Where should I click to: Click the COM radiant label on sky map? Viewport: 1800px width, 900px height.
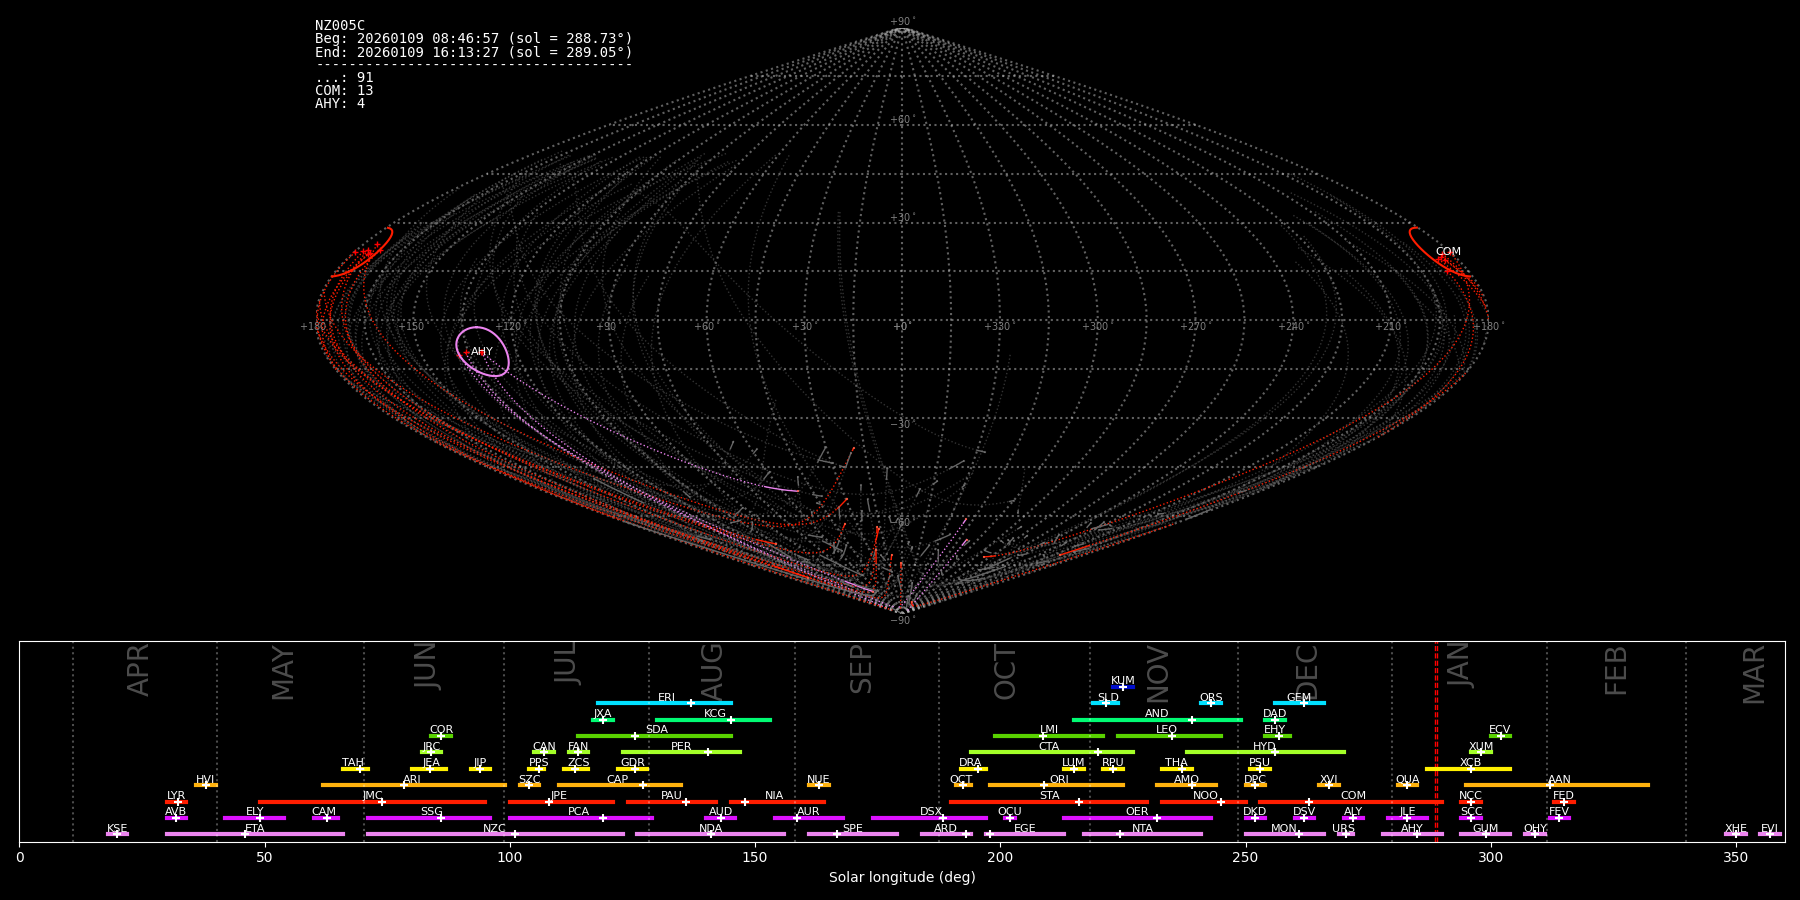pyautogui.click(x=1448, y=252)
